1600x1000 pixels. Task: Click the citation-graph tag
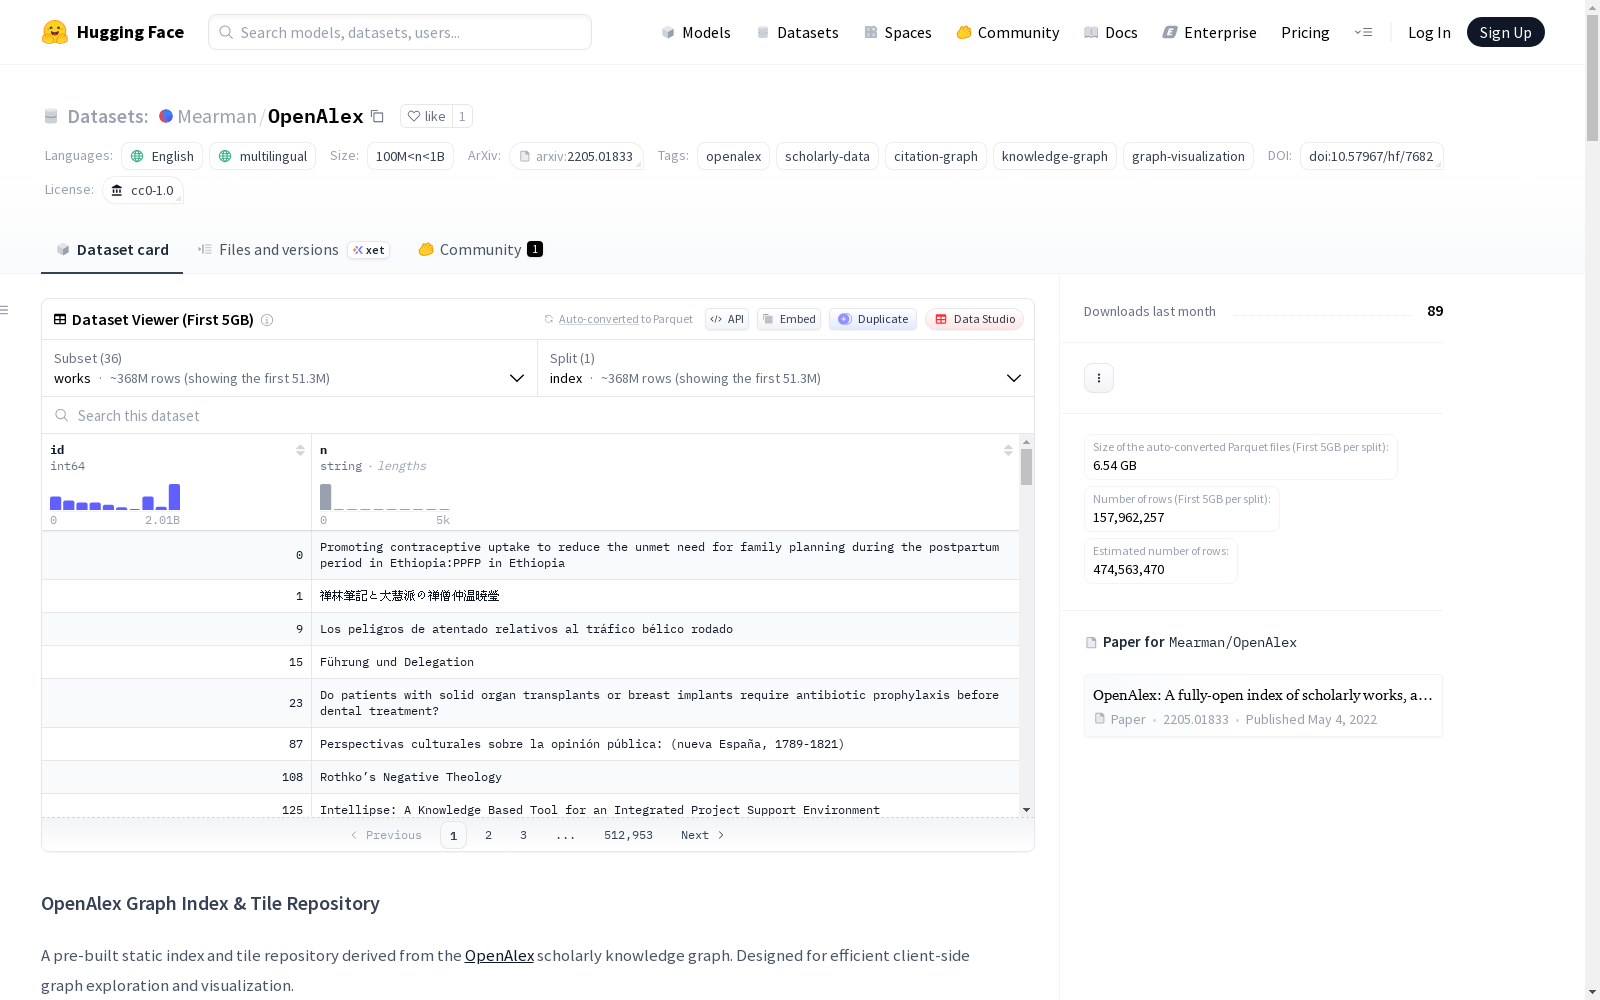[x=936, y=156]
